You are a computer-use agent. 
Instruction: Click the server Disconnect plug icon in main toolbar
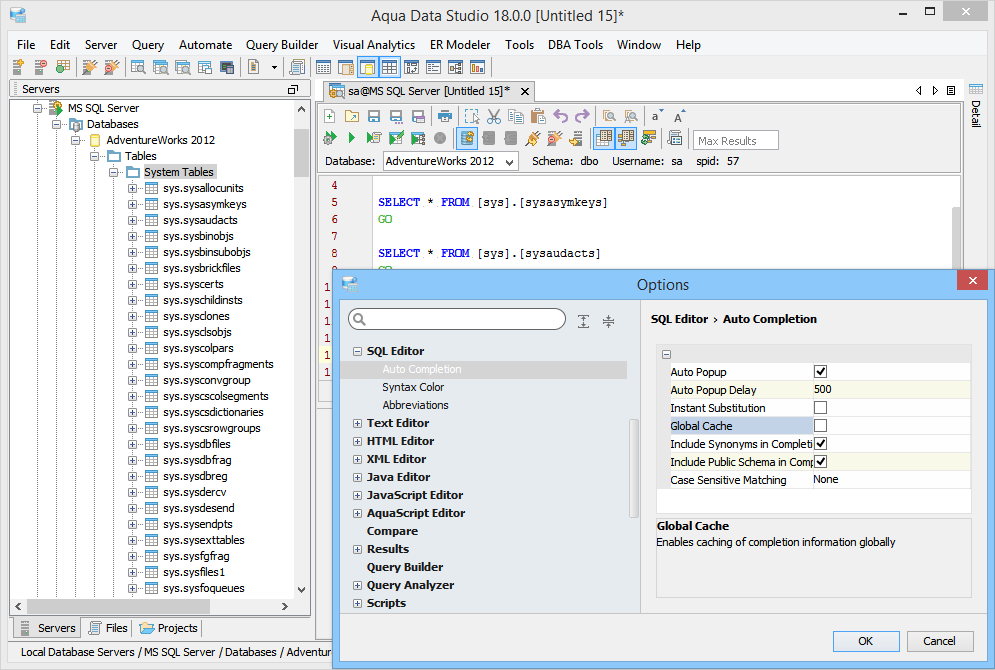coord(112,67)
